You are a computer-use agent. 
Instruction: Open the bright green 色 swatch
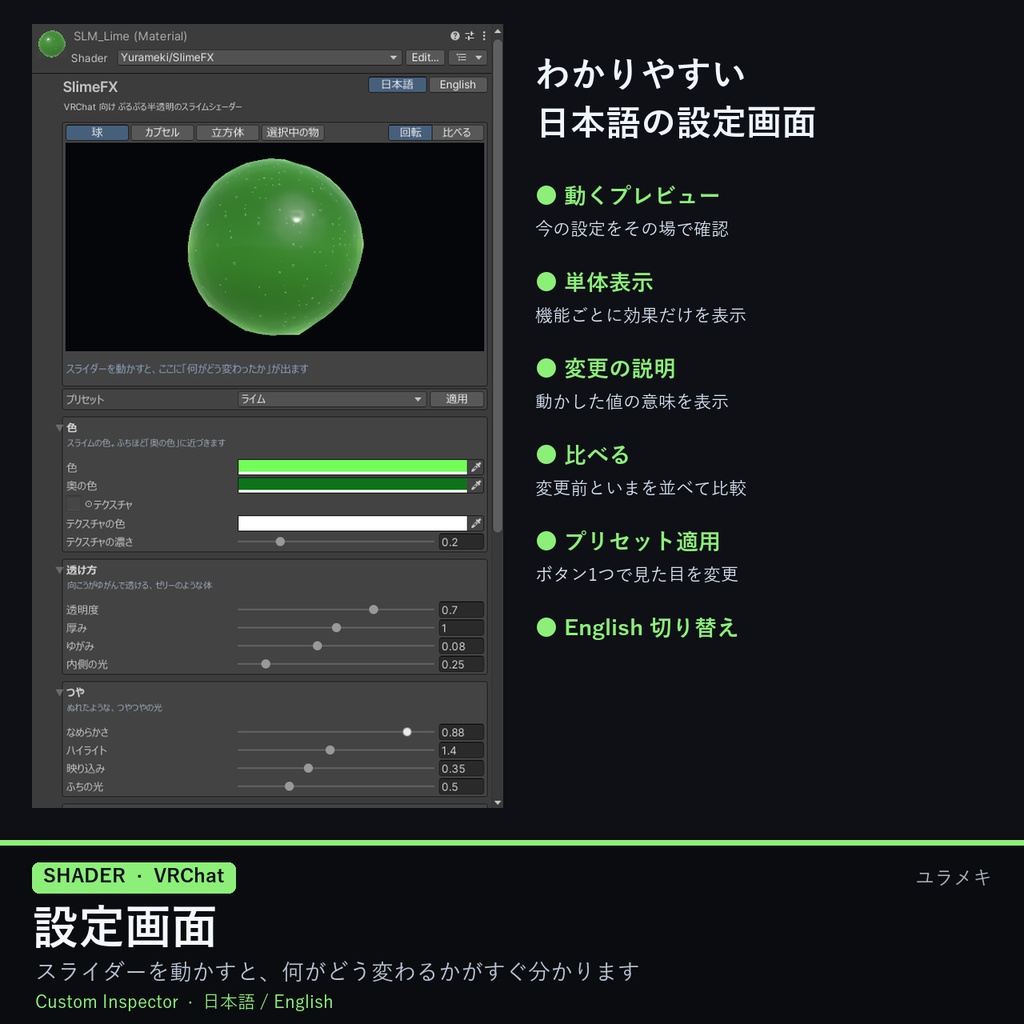click(x=353, y=467)
